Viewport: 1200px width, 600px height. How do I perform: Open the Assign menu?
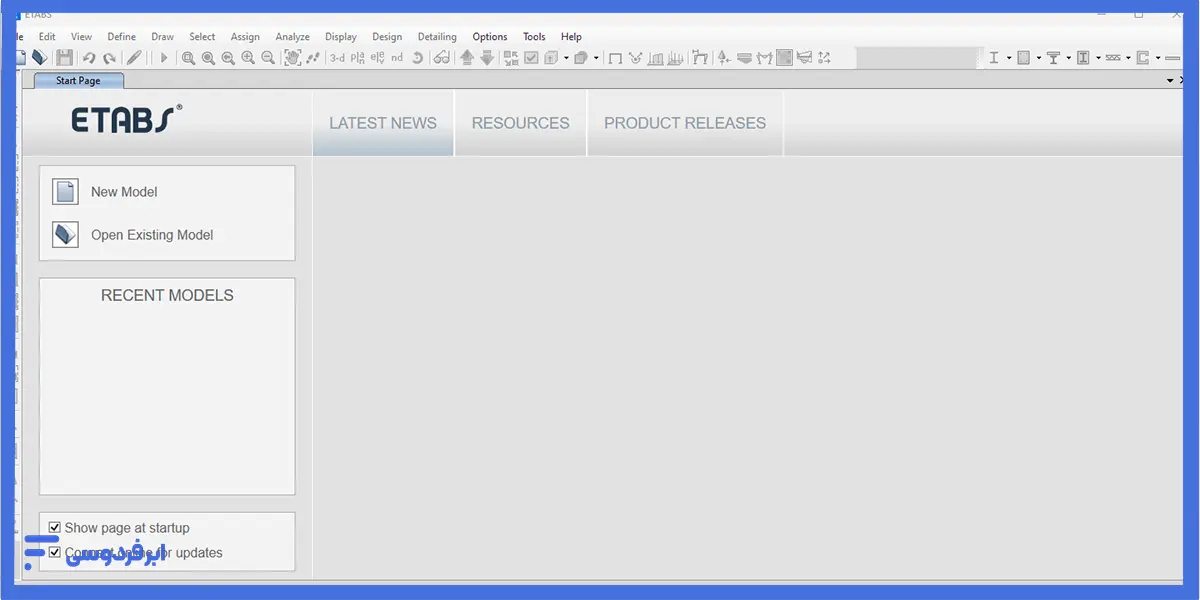click(x=245, y=37)
